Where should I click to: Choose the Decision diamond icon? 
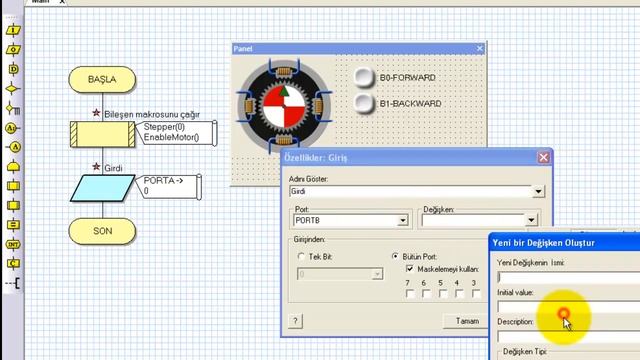pos(13,89)
